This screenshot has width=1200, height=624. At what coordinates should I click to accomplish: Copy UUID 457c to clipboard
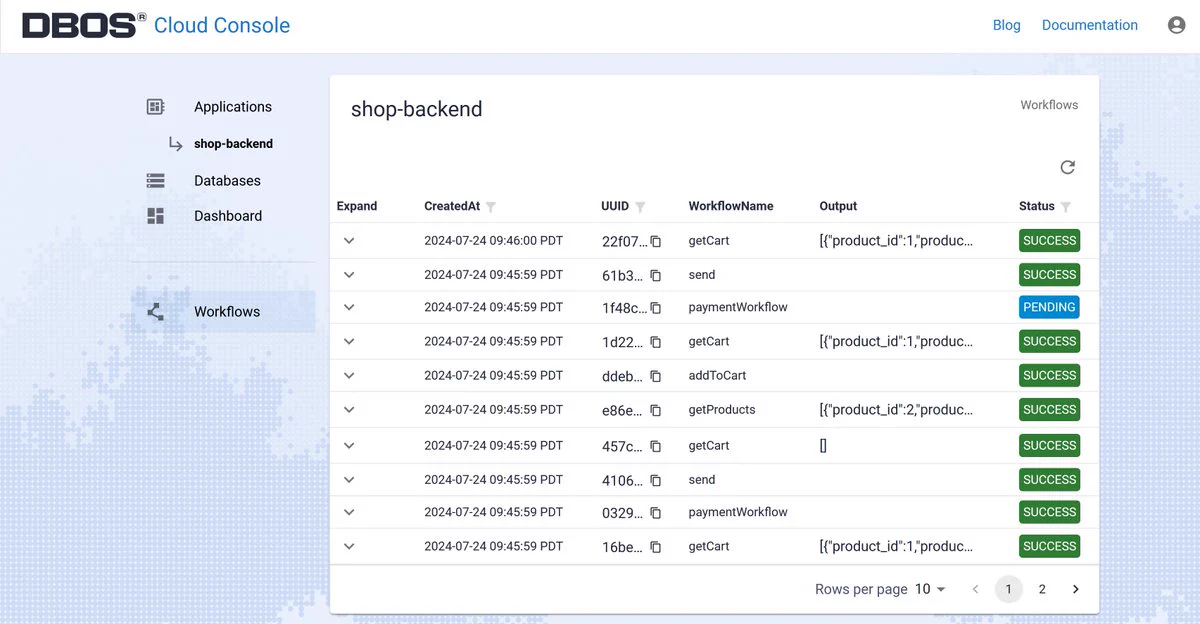[x=656, y=446]
